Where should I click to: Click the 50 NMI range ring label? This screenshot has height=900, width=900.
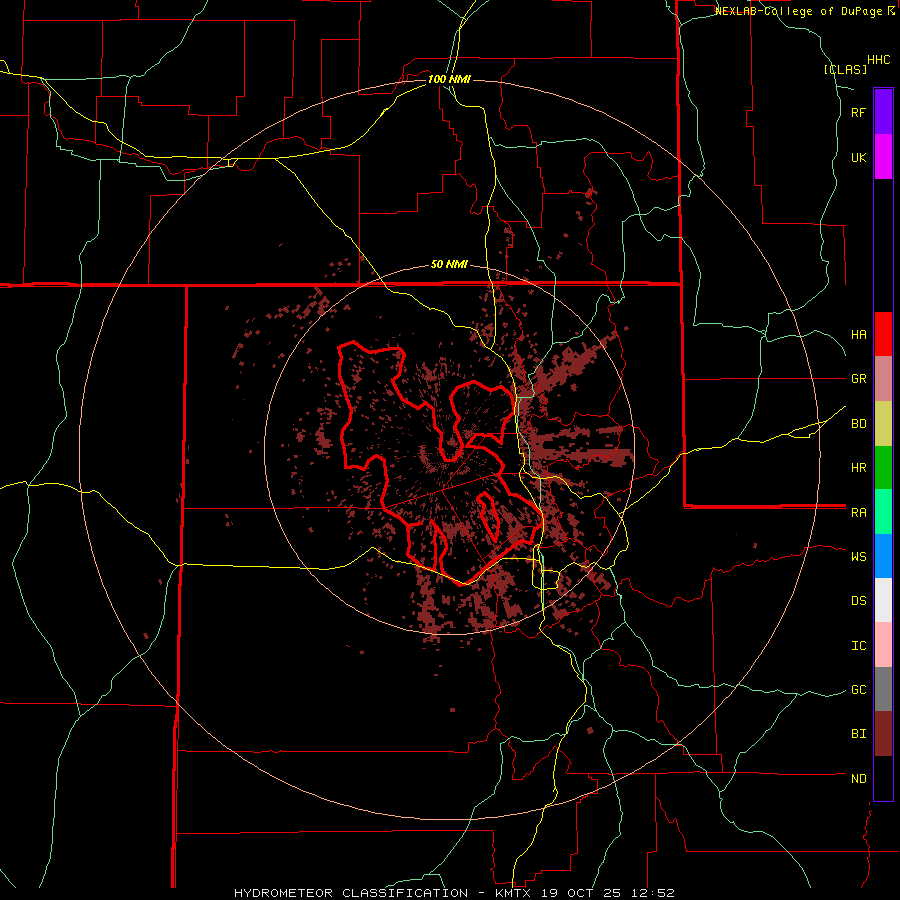pos(449,265)
